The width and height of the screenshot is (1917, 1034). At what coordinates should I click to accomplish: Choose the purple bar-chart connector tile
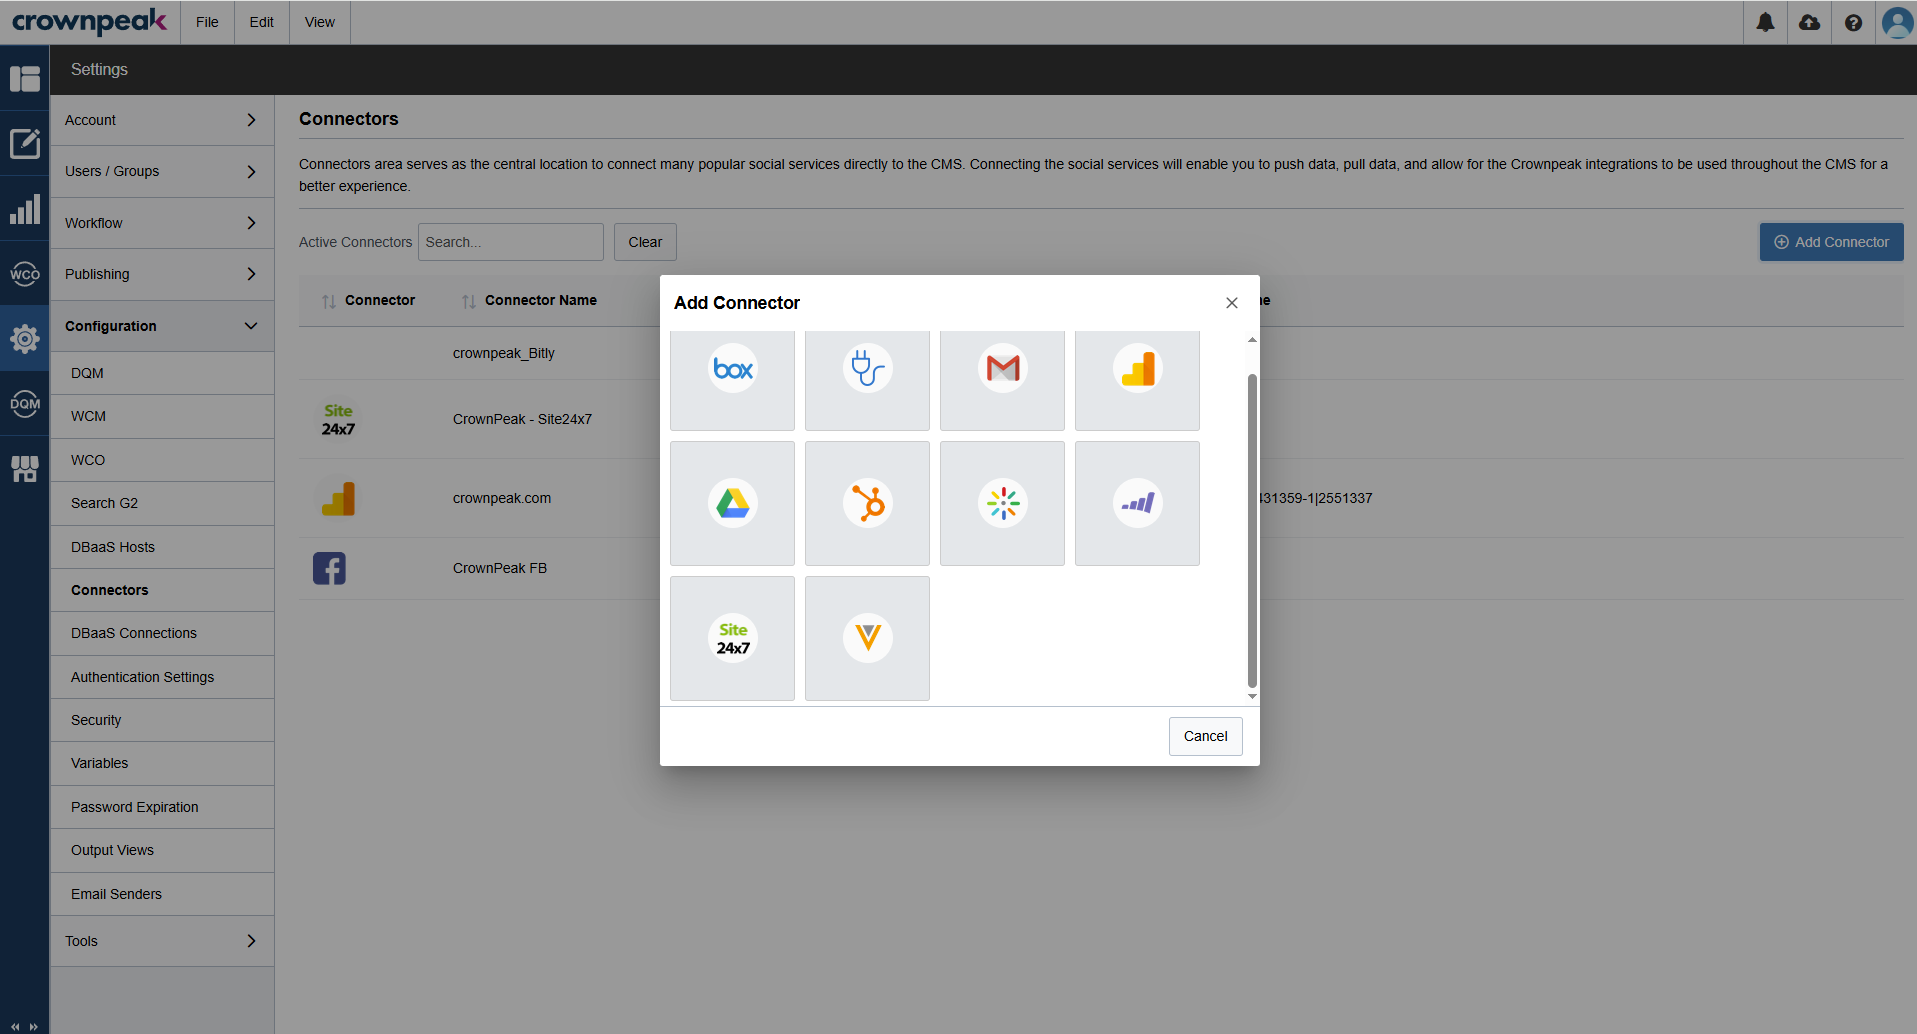click(1137, 503)
